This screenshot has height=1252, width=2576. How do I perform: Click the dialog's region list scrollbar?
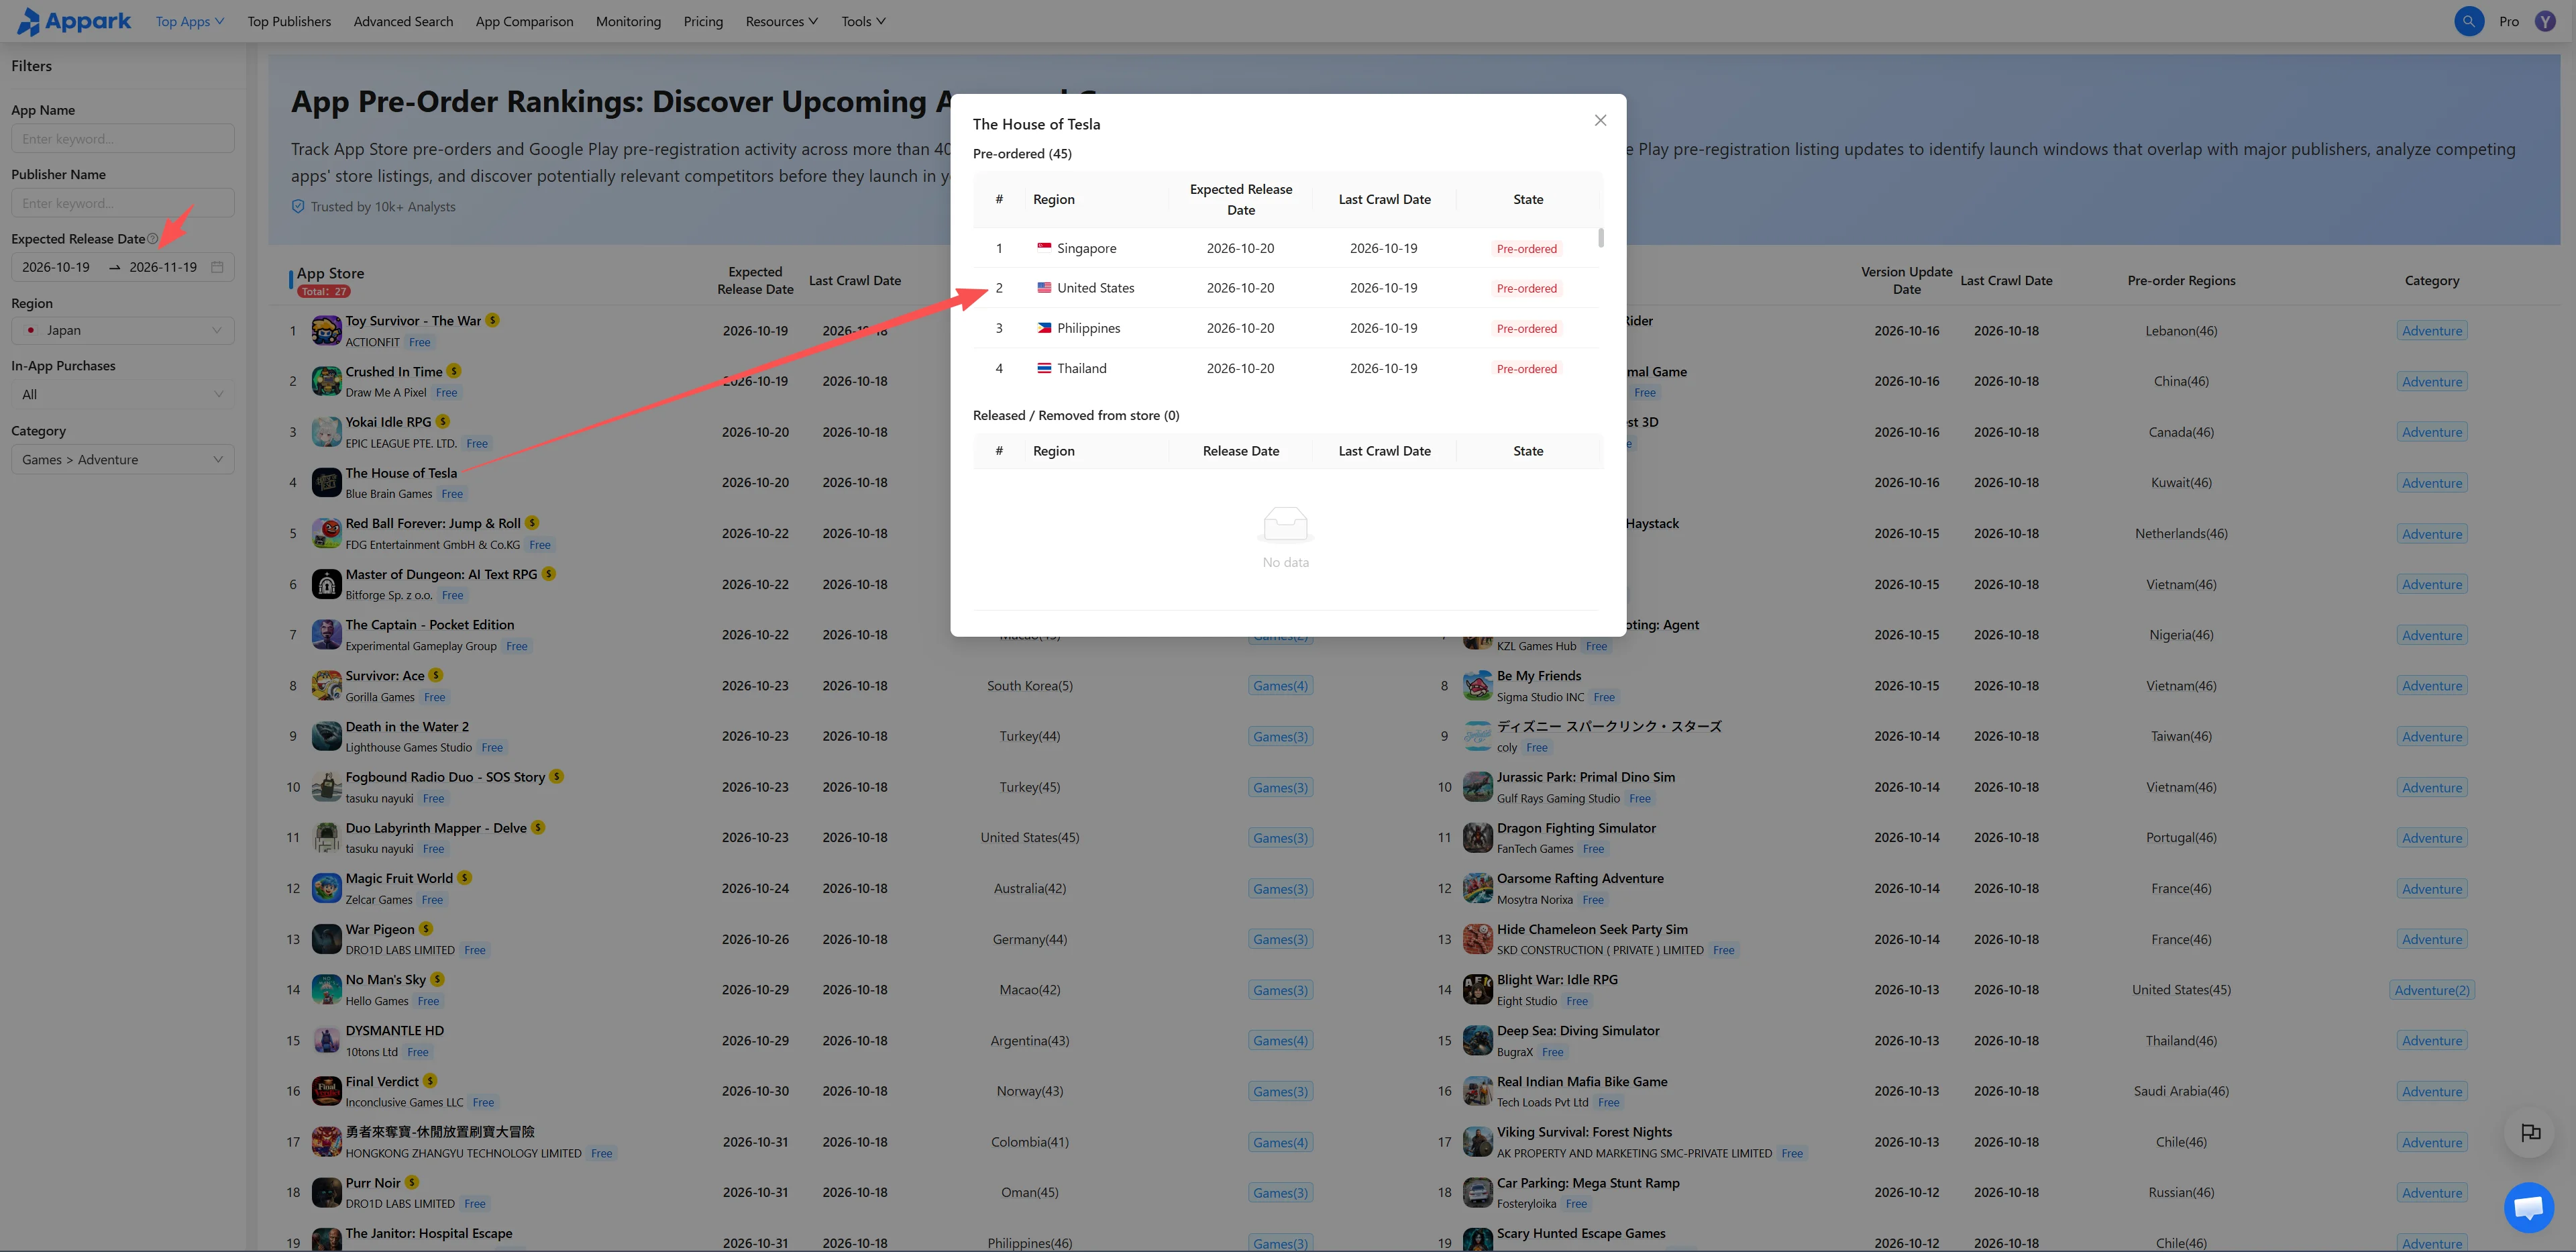click(1601, 238)
